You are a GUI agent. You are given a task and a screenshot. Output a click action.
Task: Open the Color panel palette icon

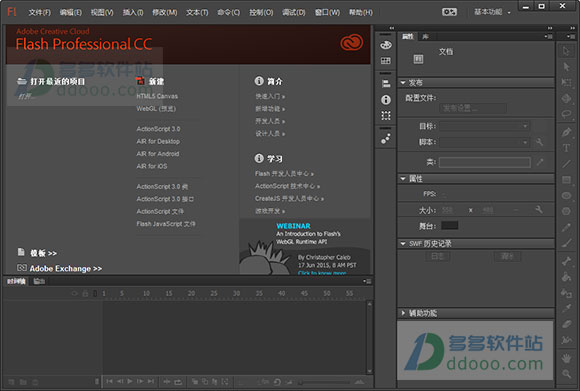(386, 45)
